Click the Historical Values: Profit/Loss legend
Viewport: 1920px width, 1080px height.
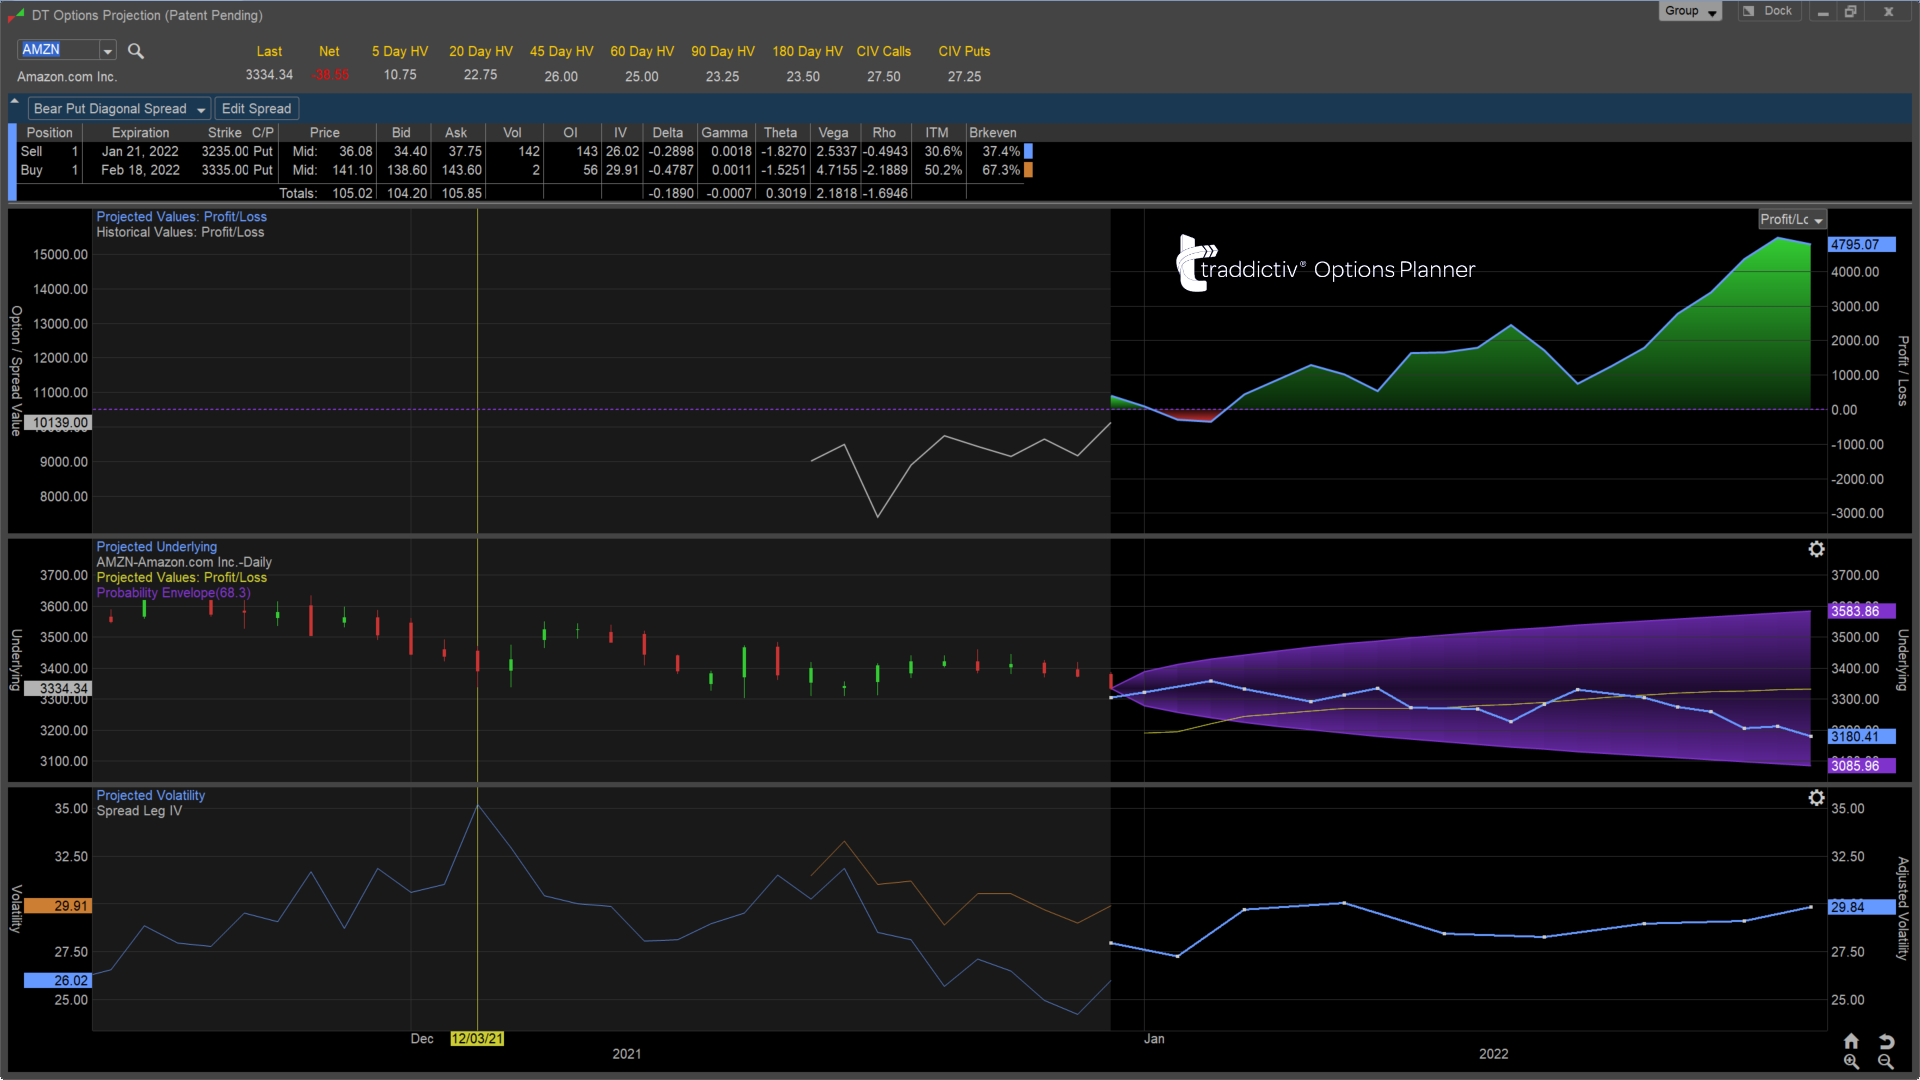click(x=180, y=233)
